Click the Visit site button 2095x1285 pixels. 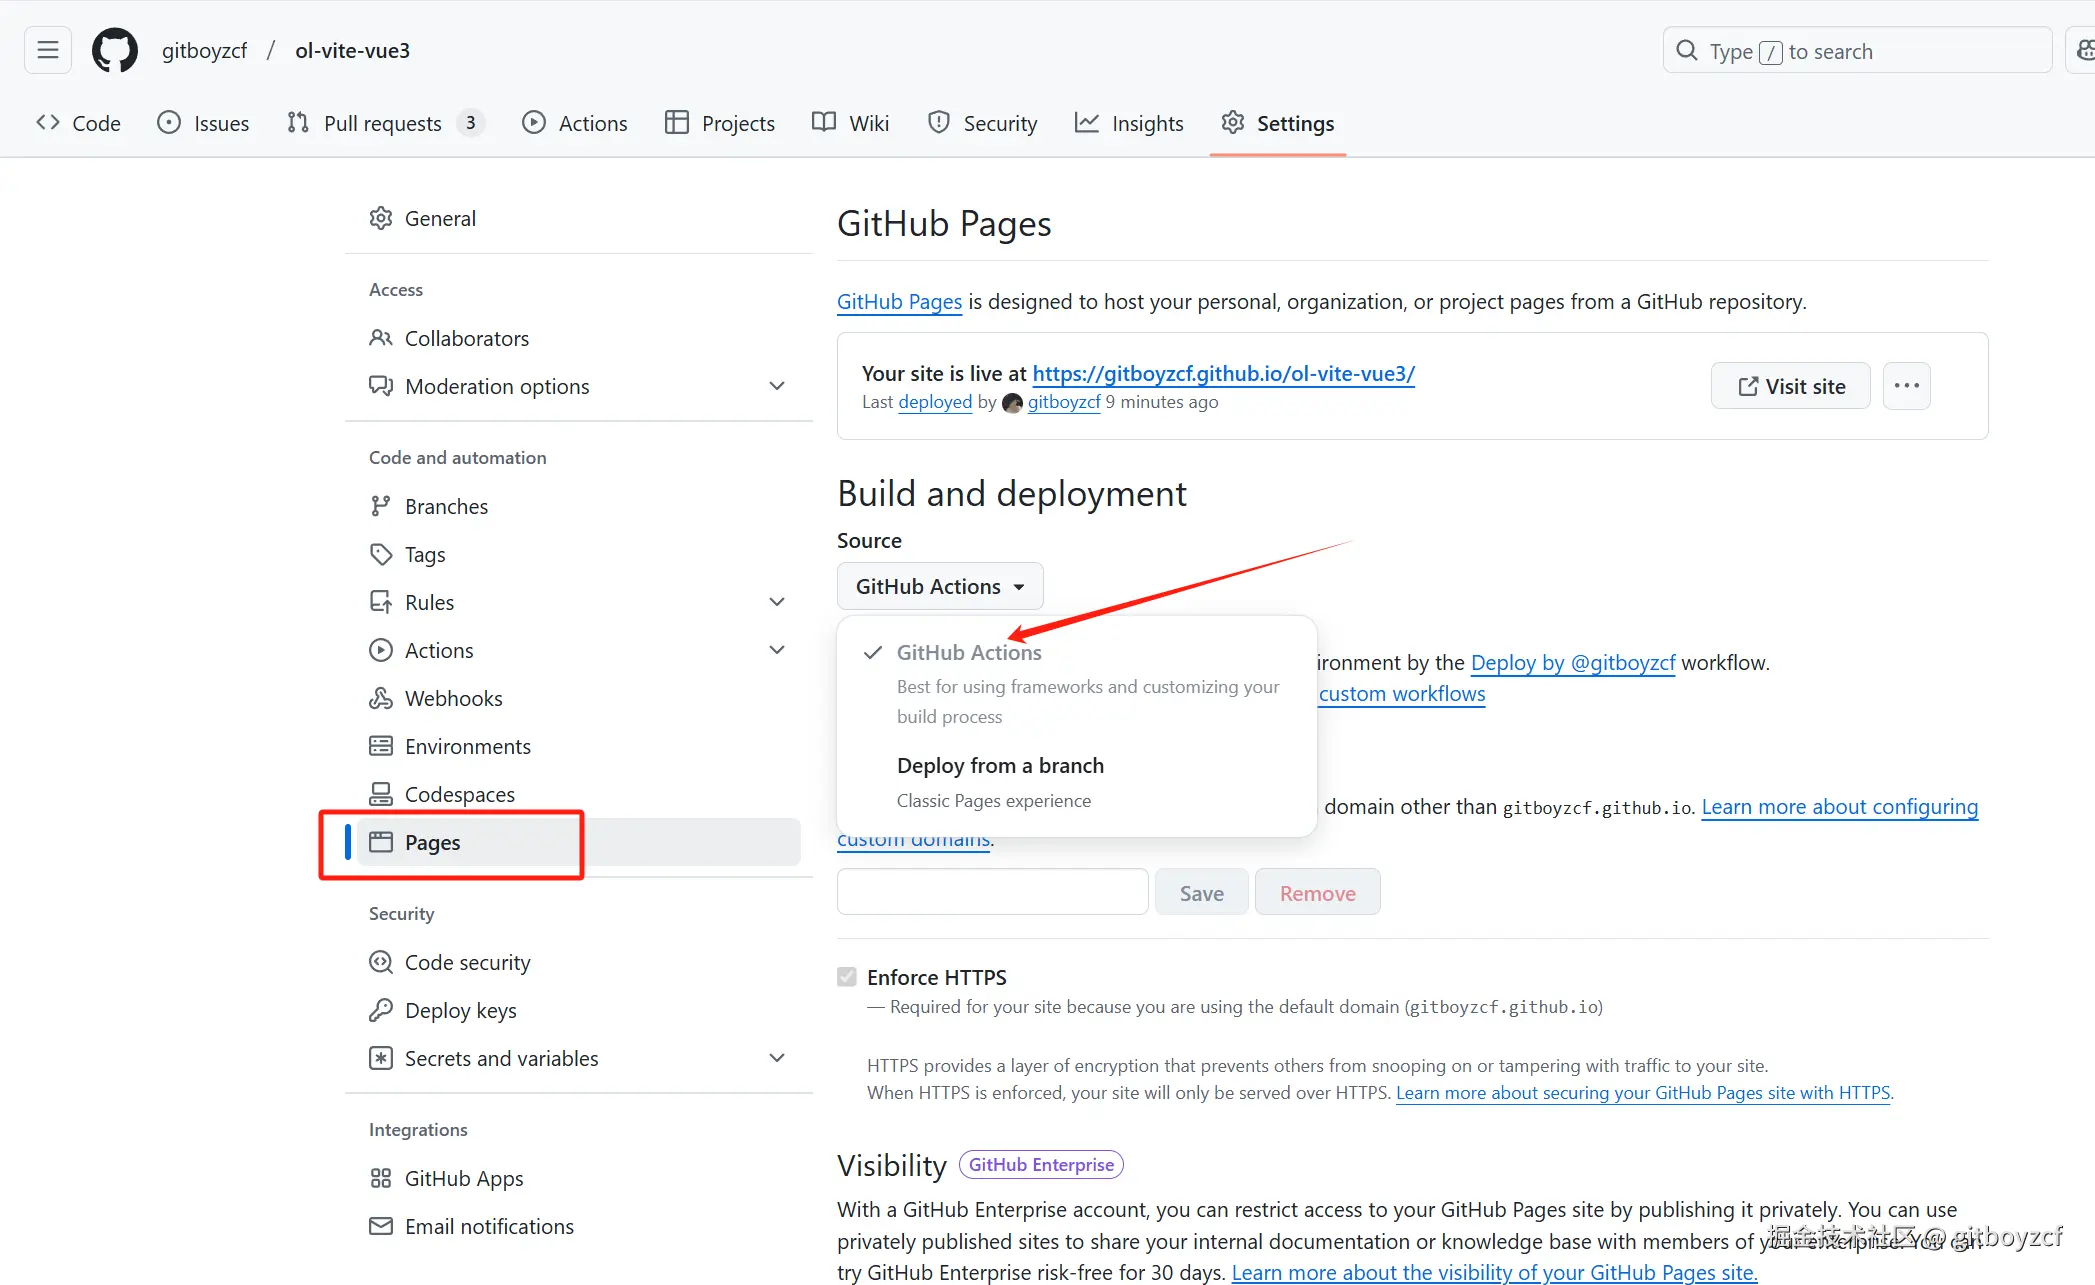tap(1790, 385)
